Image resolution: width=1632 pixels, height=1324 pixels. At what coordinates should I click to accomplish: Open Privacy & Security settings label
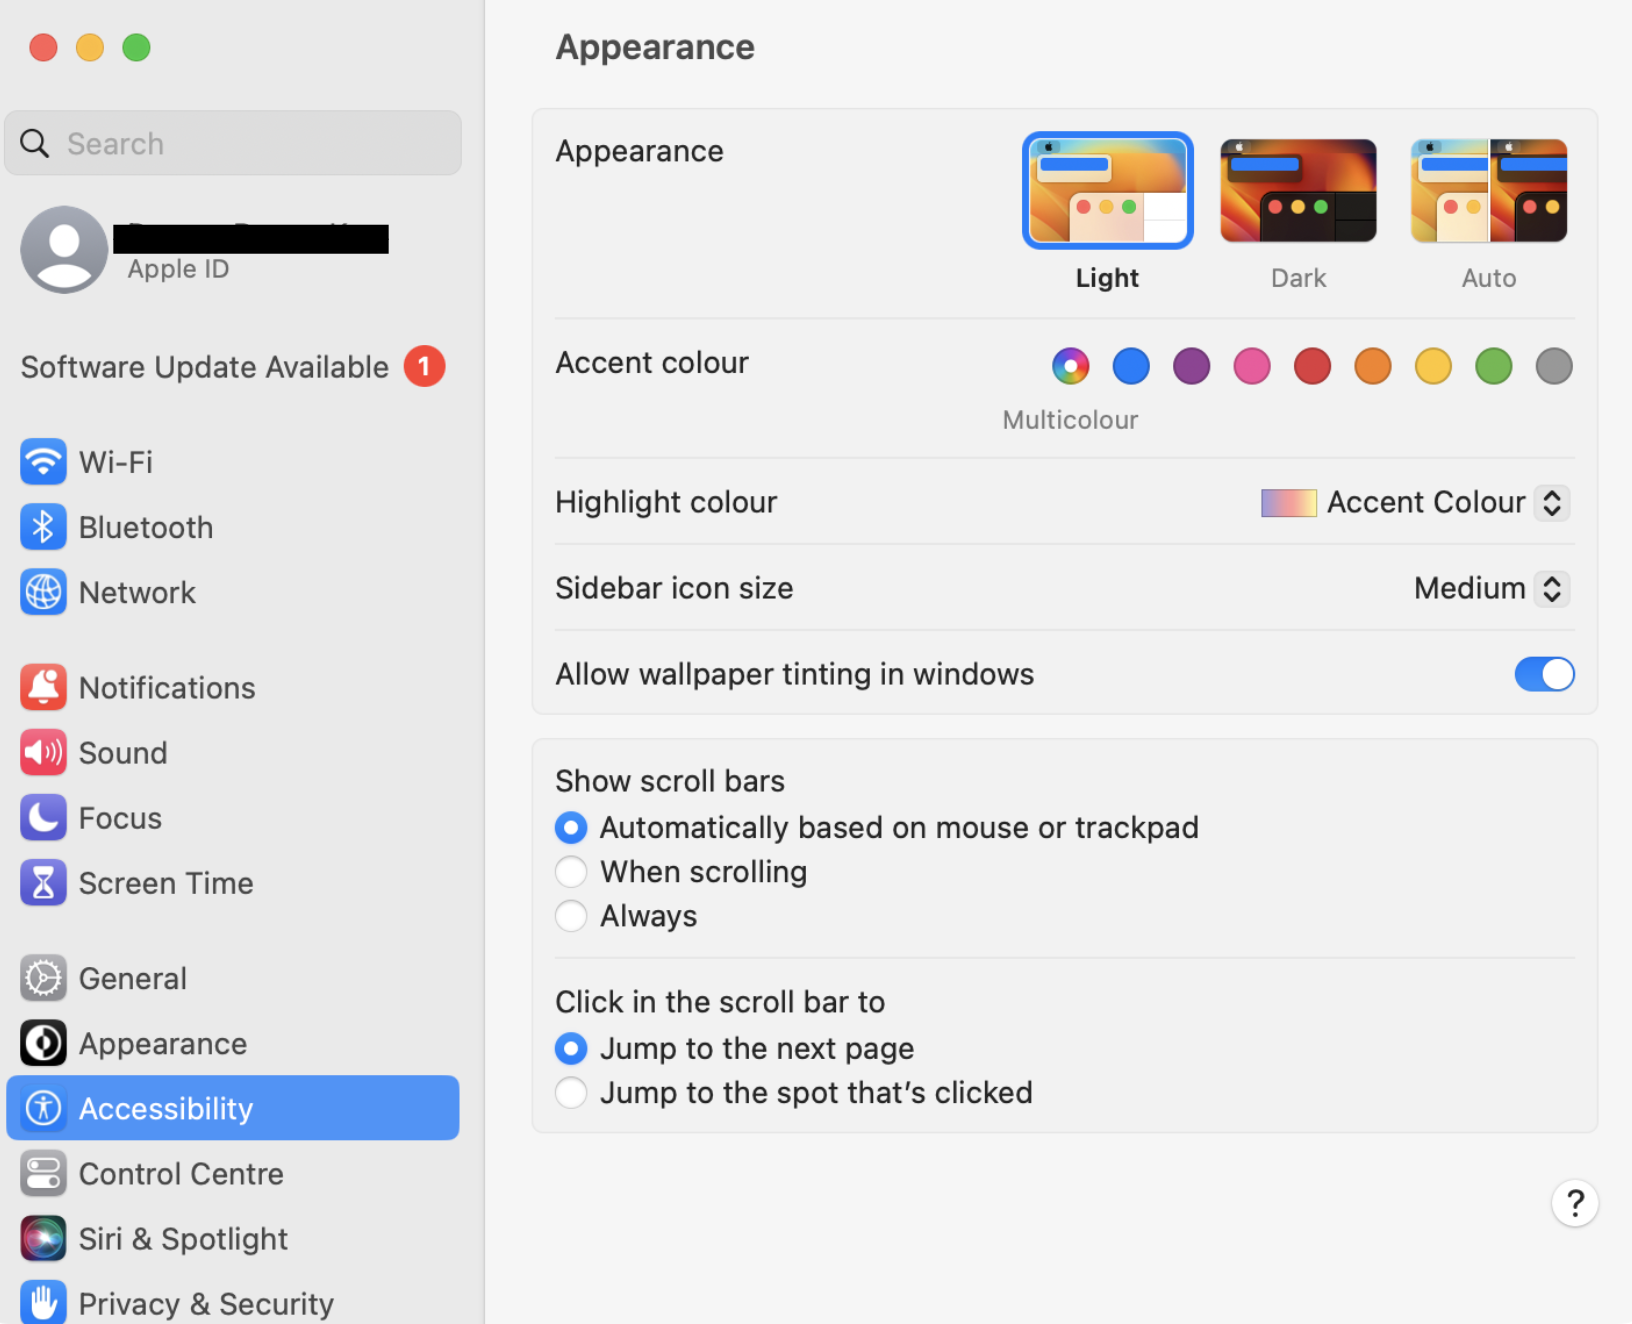(x=206, y=1303)
